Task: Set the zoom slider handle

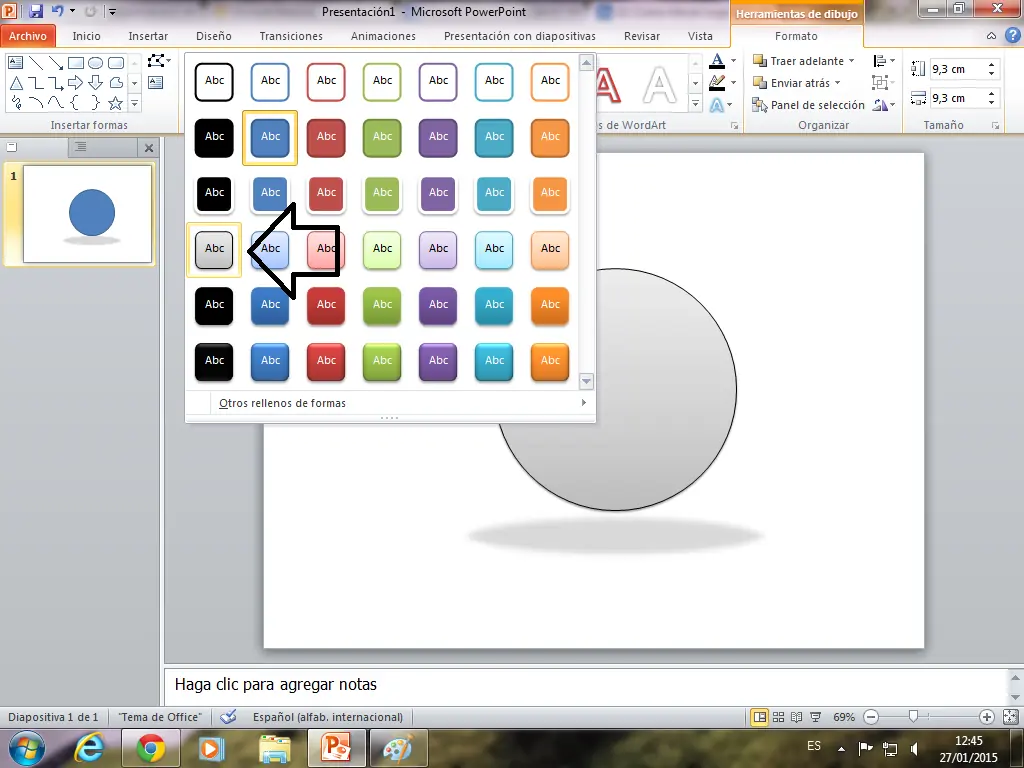Action: coord(914,717)
